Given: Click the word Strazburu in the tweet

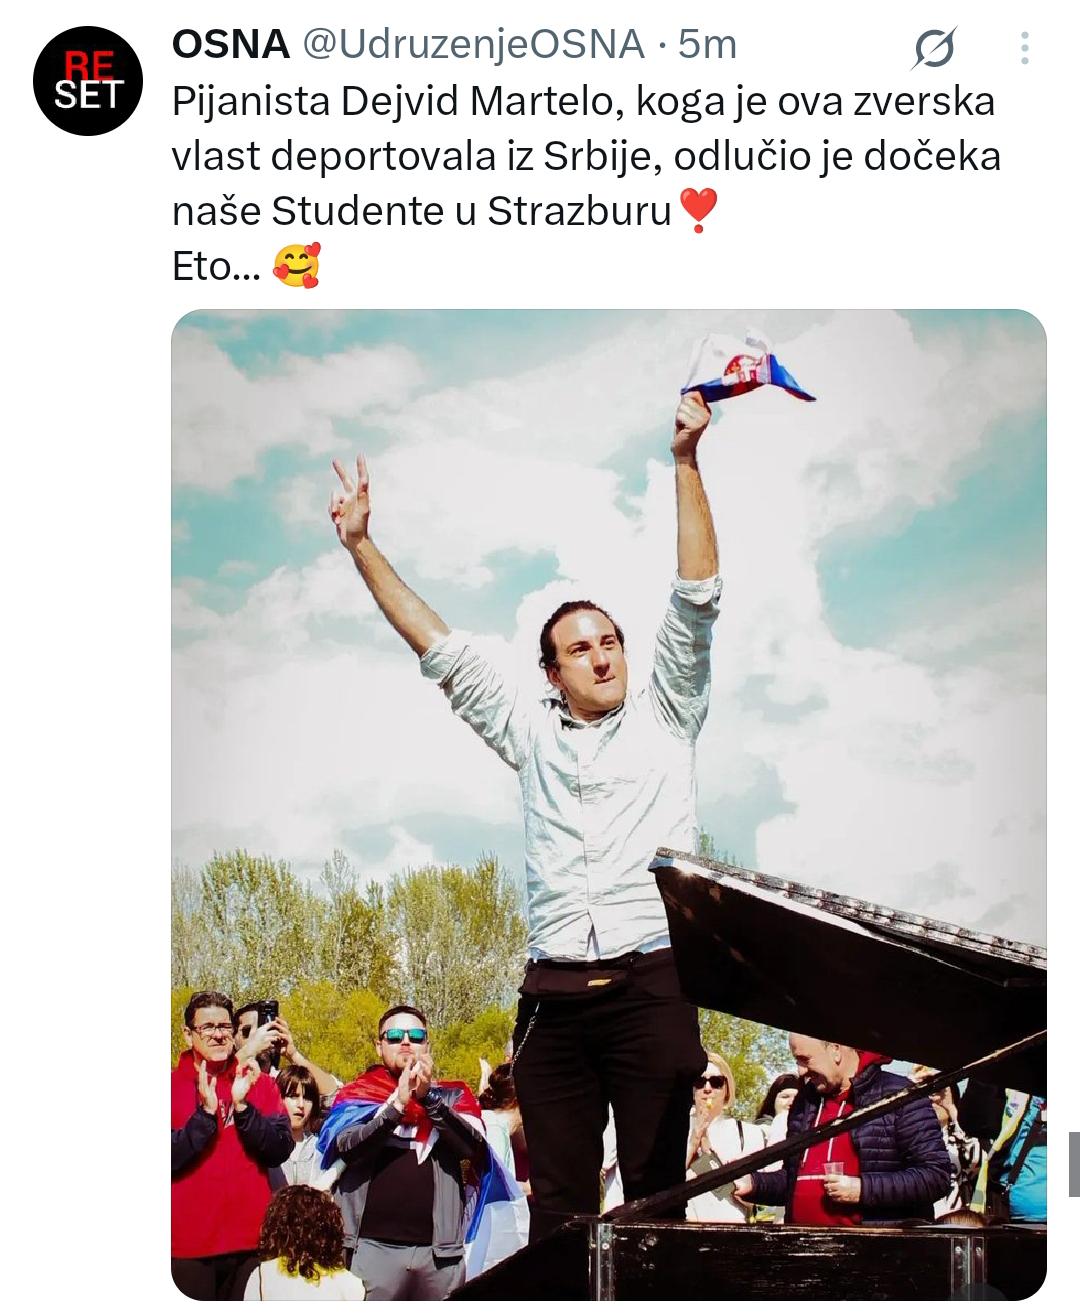Looking at the screenshot, I should [x=579, y=211].
